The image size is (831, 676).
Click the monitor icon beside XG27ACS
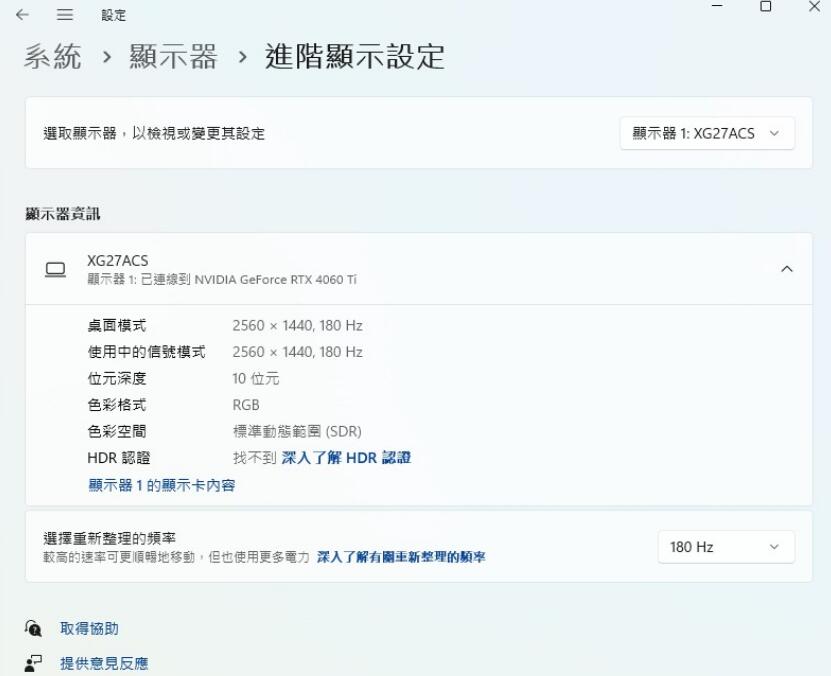(x=53, y=268)
